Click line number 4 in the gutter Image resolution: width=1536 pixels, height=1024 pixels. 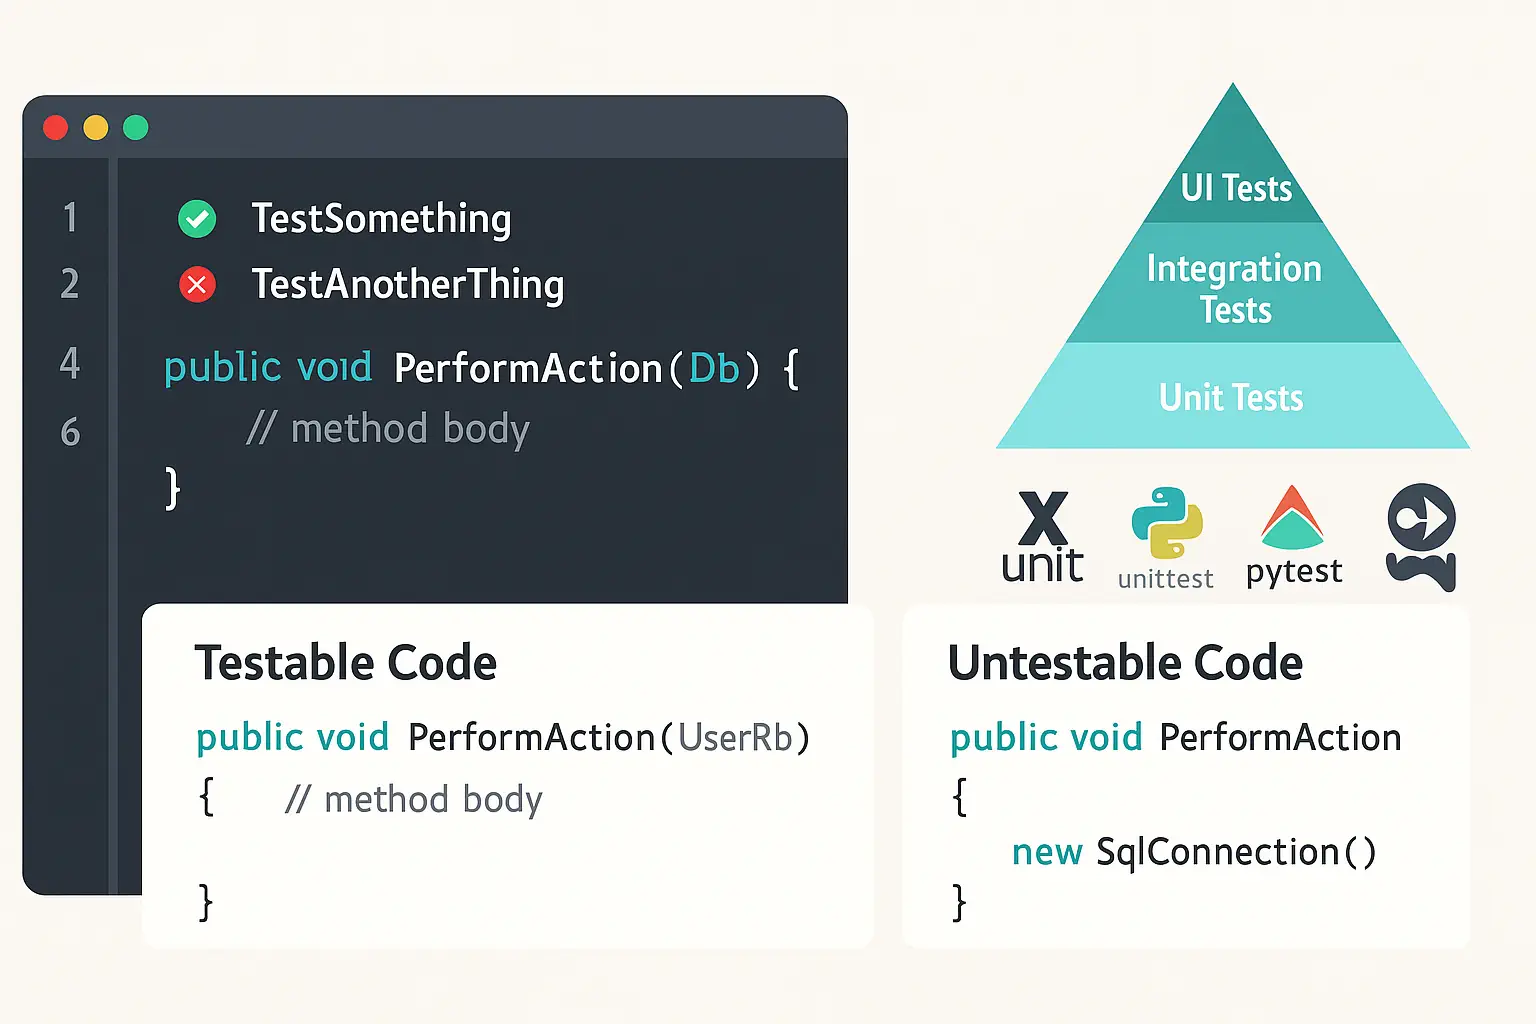(69, 363)
